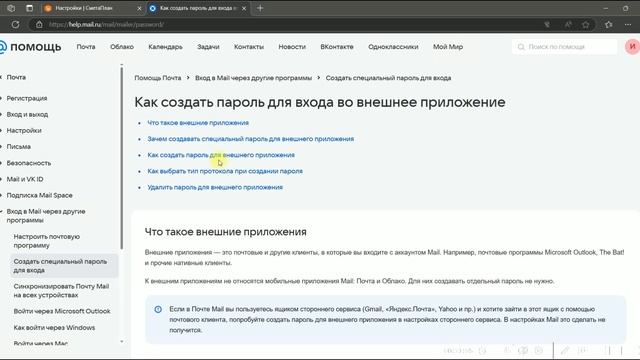Viewport: 640px width, 360px height.
Task: Click the sidebar vertical scrollbar
Action: pos(122,157)
